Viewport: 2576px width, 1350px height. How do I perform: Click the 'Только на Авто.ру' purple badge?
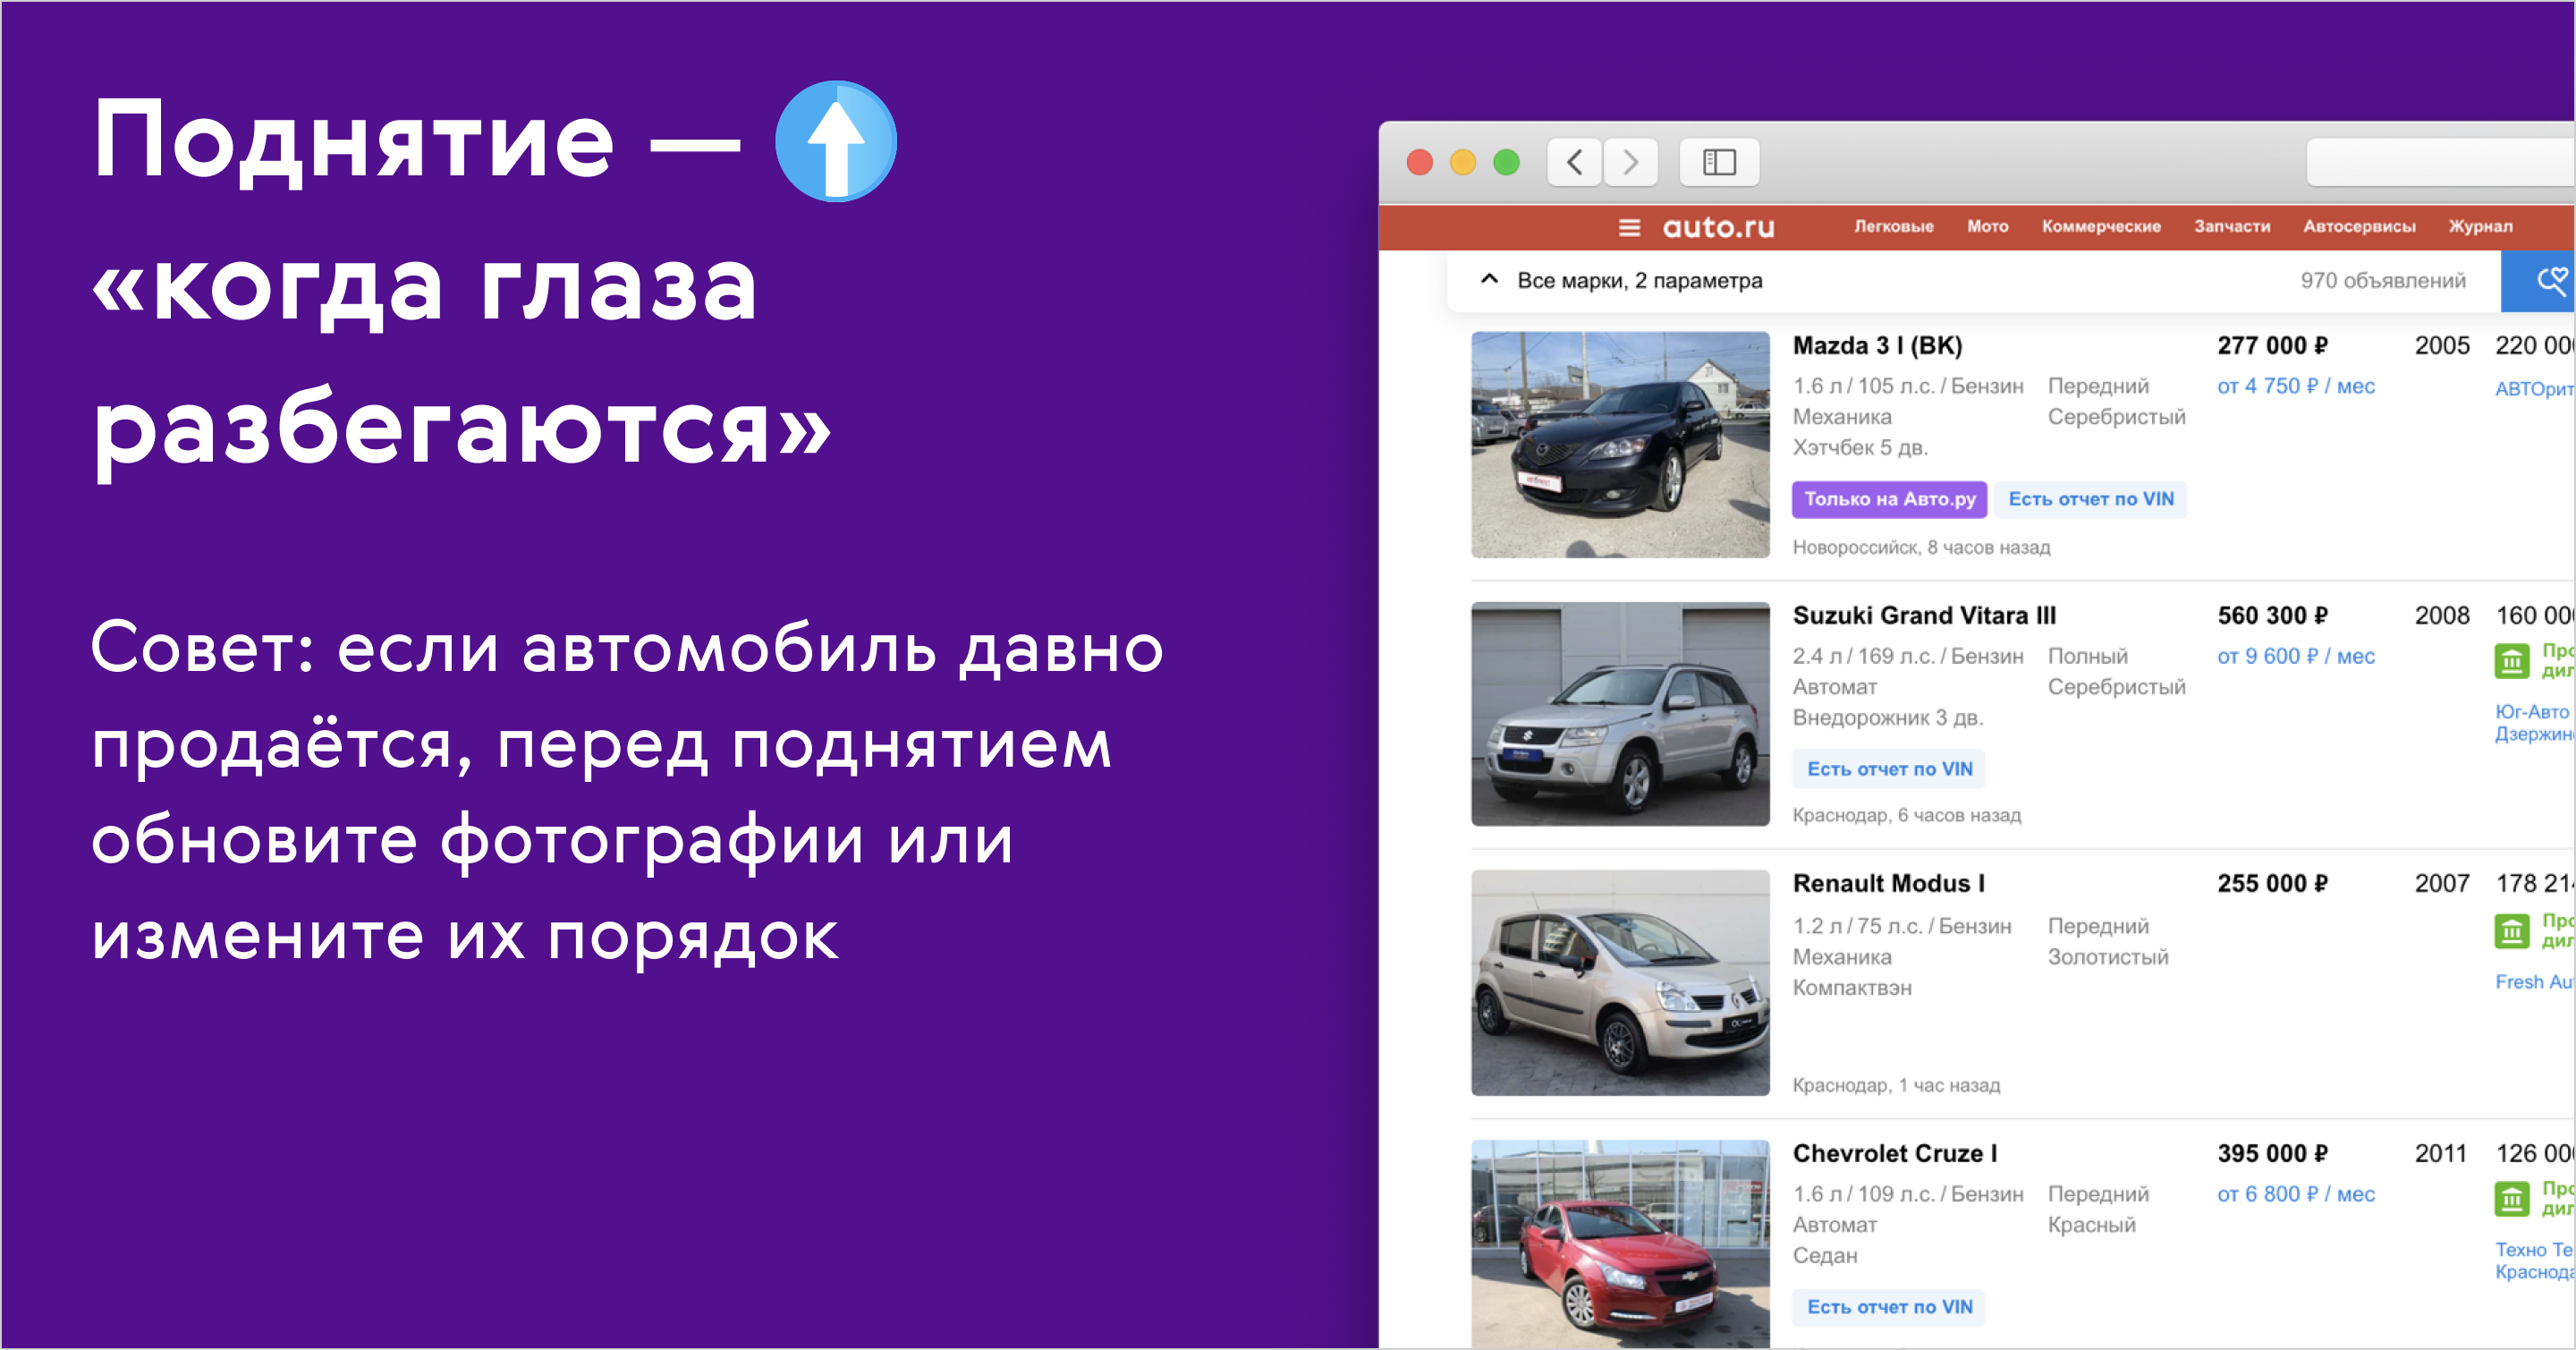(1889, 499)
